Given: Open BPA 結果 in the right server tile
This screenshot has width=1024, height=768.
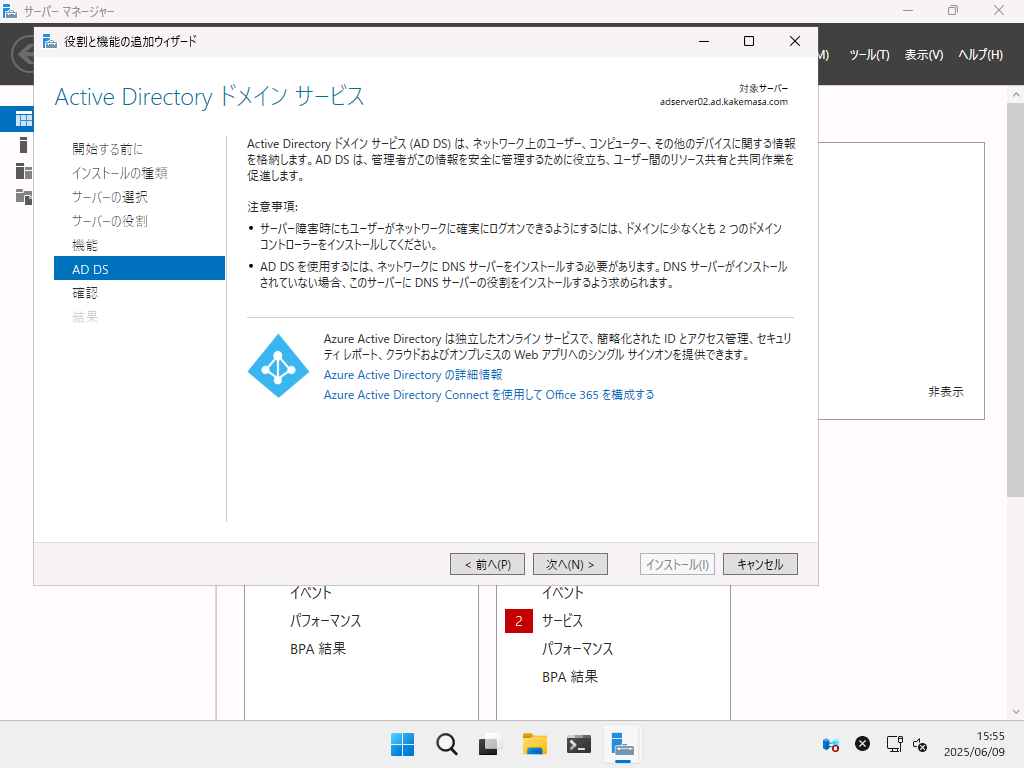Looking at the screenshot, I should tap(570, 677).
